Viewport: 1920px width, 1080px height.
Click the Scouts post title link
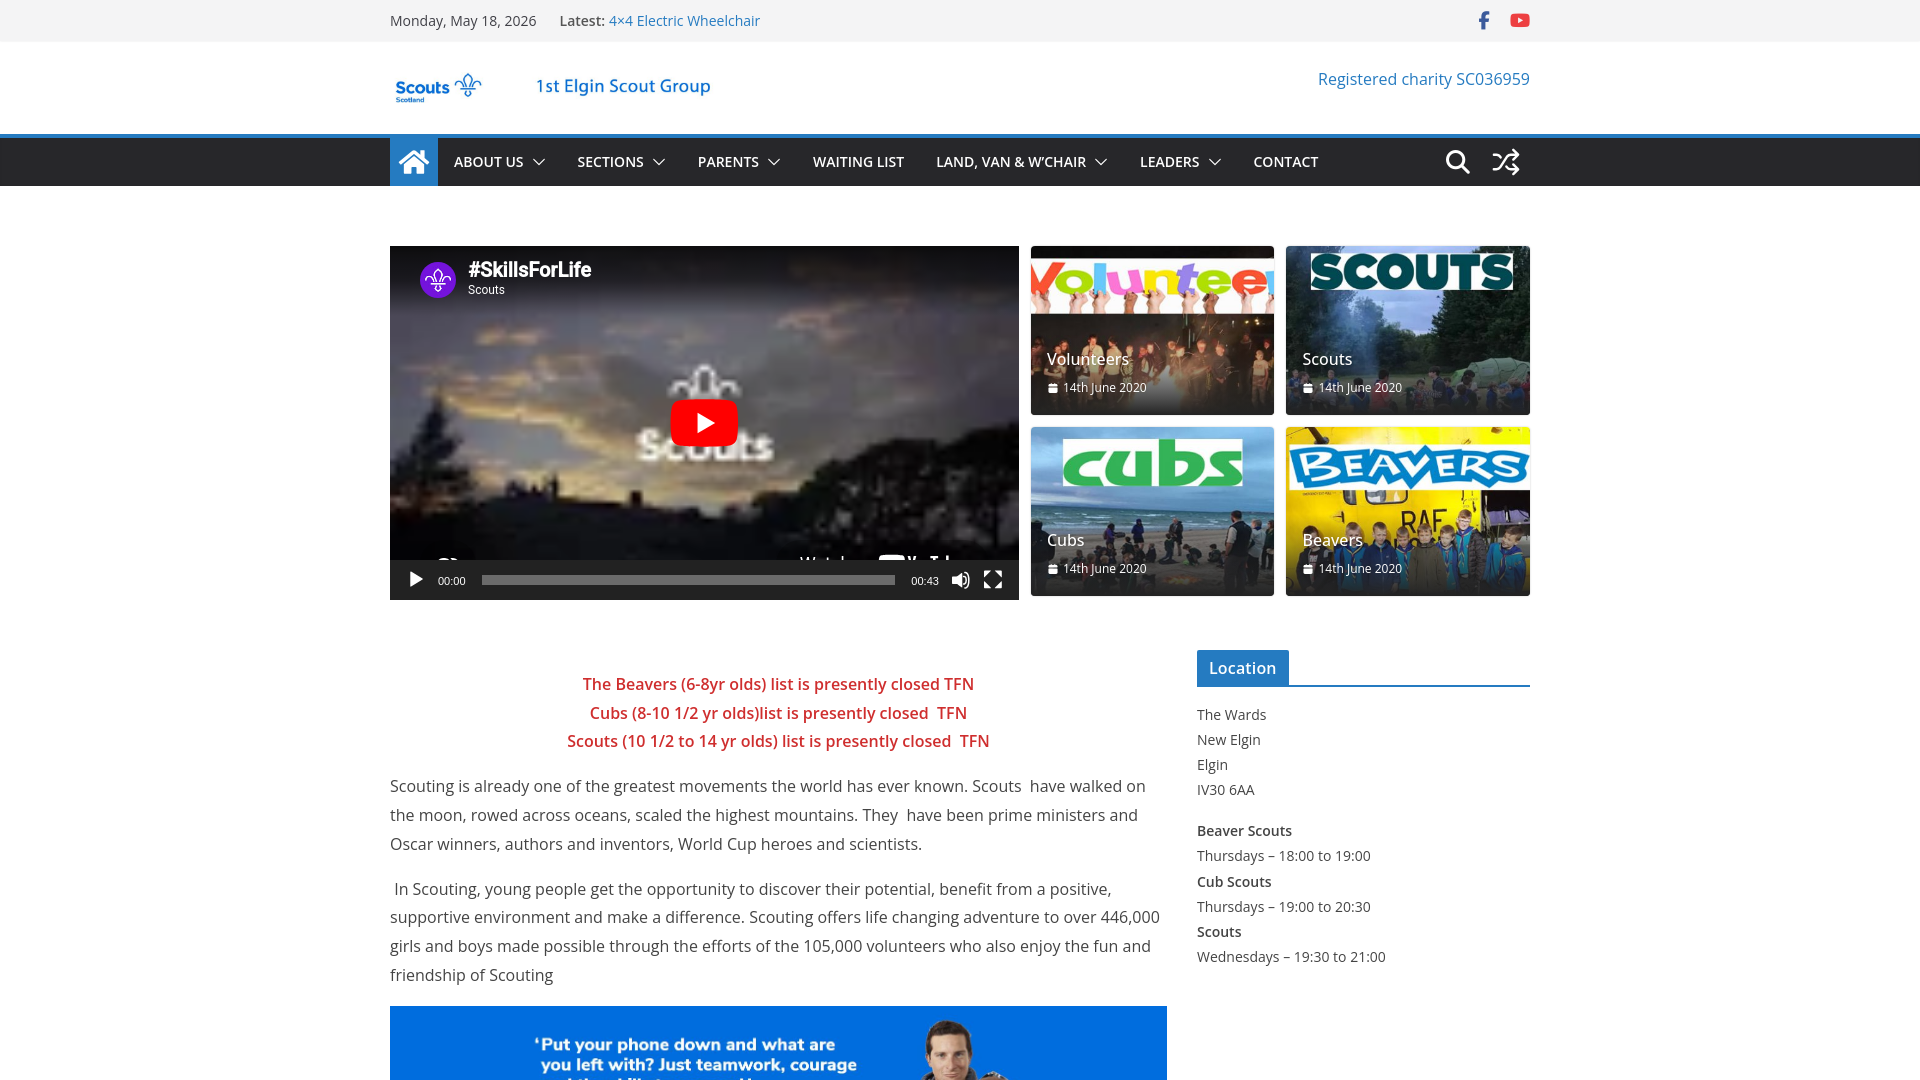pyautogui.click(x=1327, y=359)
